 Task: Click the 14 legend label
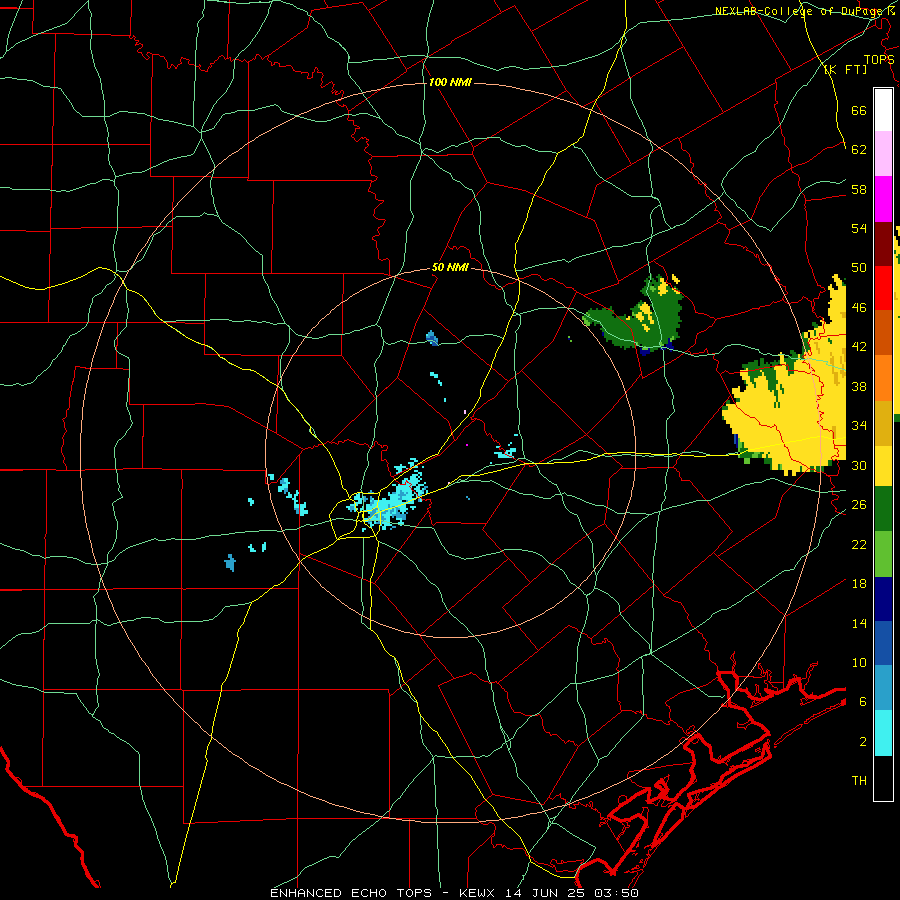click(859, 623)
